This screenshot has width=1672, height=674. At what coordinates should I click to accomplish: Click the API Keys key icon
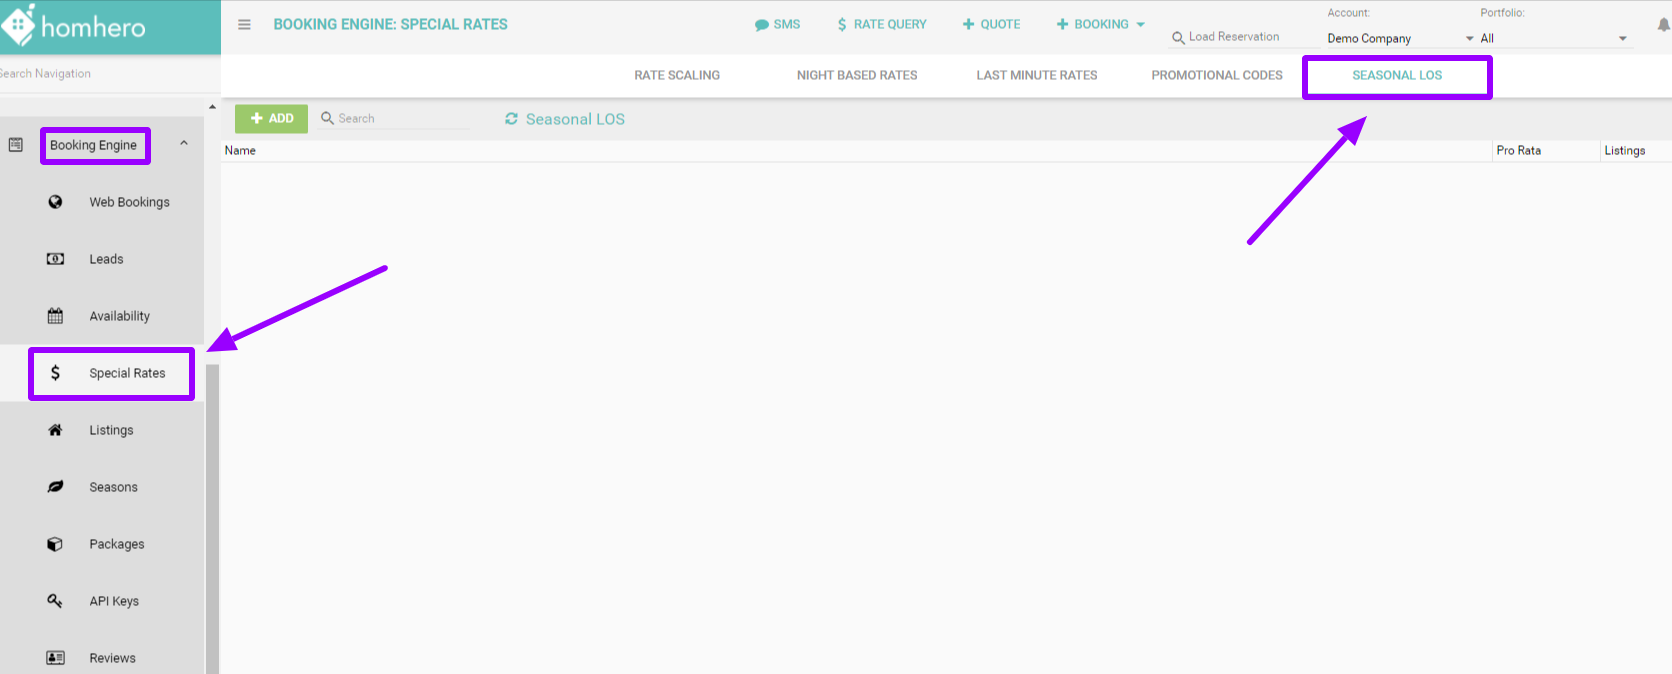click(55, 601)
